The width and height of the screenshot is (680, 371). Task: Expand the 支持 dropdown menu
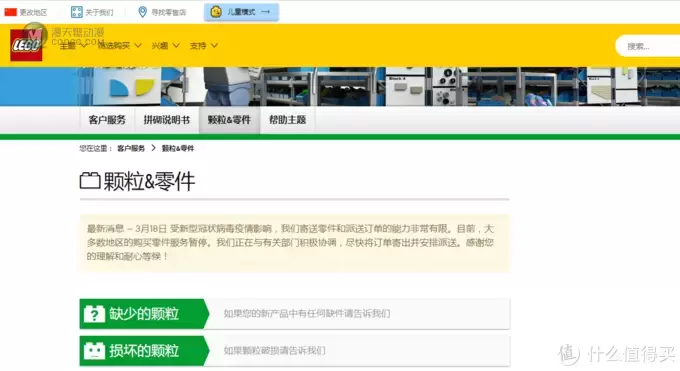pos(203,46)
